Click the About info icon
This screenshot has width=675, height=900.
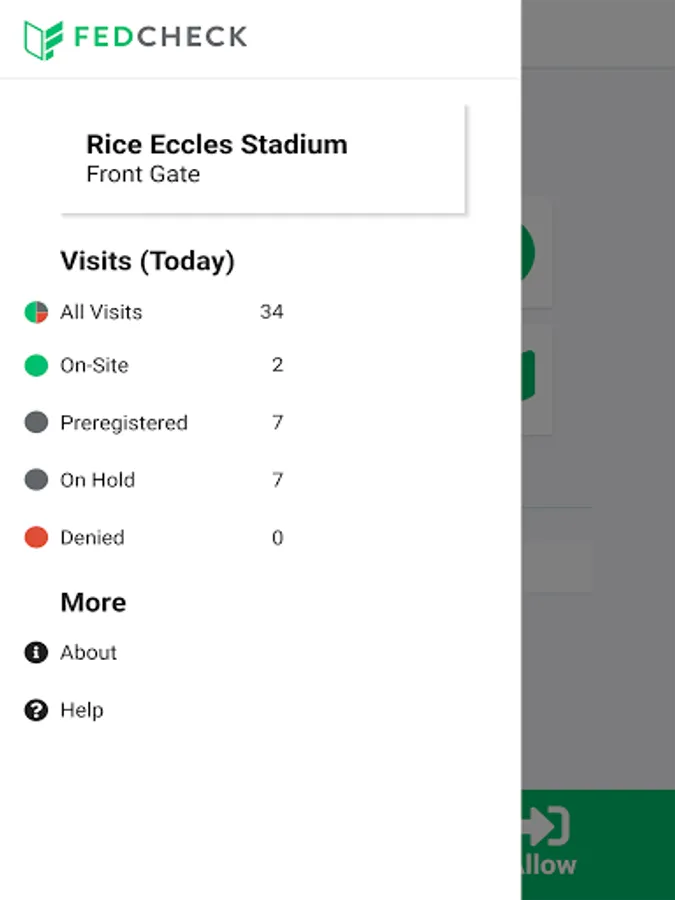pos(36,653)
